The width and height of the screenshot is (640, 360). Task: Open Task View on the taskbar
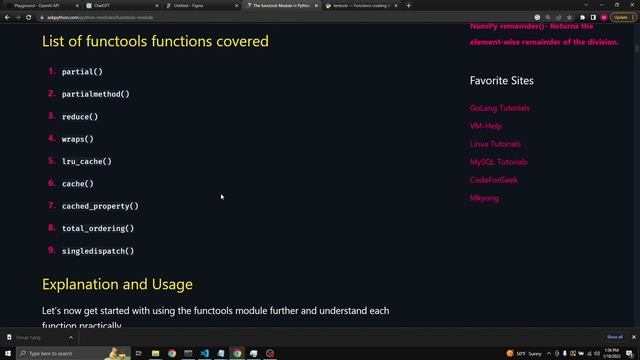139,353
